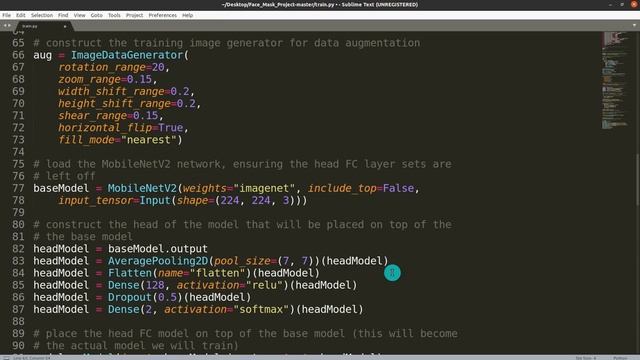The height and width of the screenshot is (360, 640).
Task: Click the previous tab arrow
Action: tap(4, 26)
